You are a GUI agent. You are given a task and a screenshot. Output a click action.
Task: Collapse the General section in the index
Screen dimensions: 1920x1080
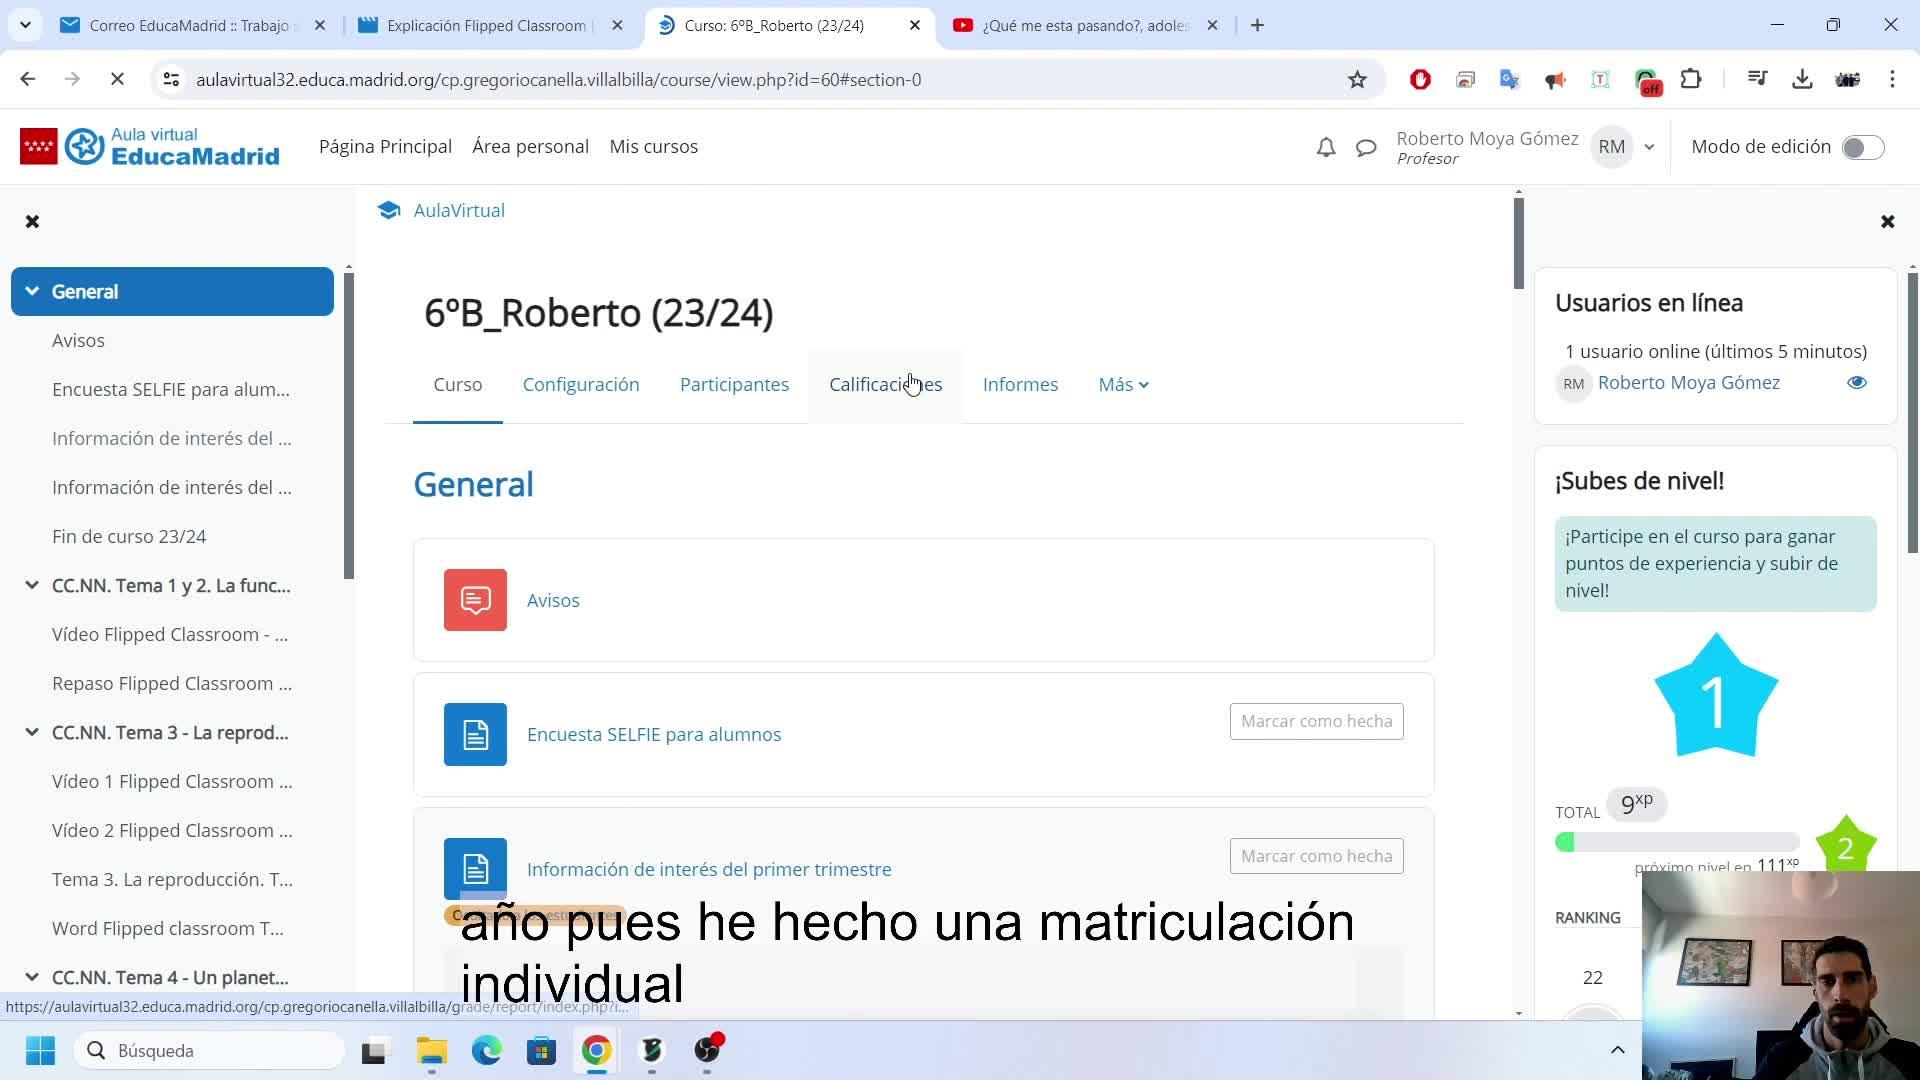coord(32,291)
